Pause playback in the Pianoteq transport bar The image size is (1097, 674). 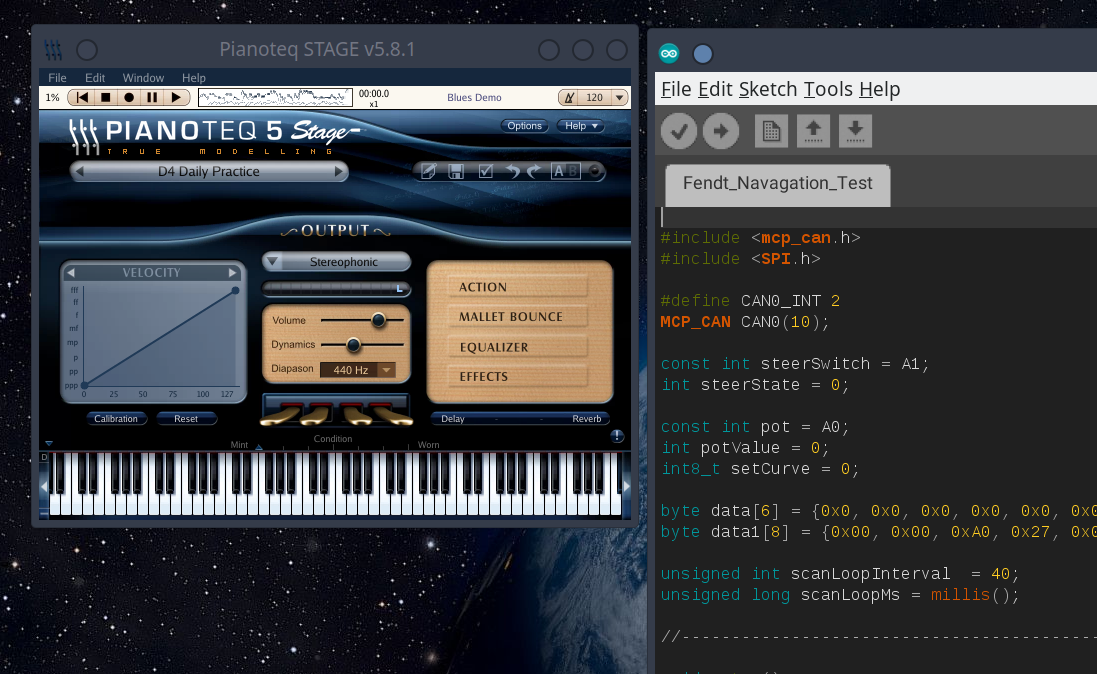[152, 97]
